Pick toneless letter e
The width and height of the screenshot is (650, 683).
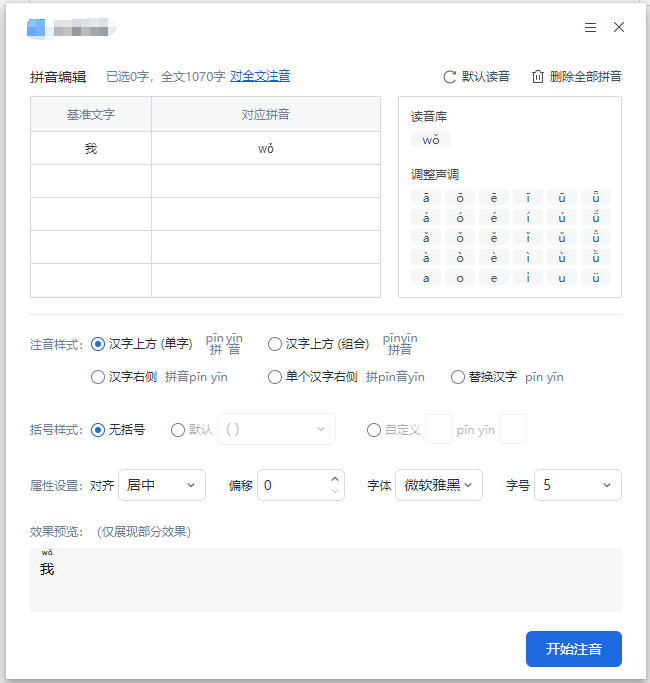(494, 277)
